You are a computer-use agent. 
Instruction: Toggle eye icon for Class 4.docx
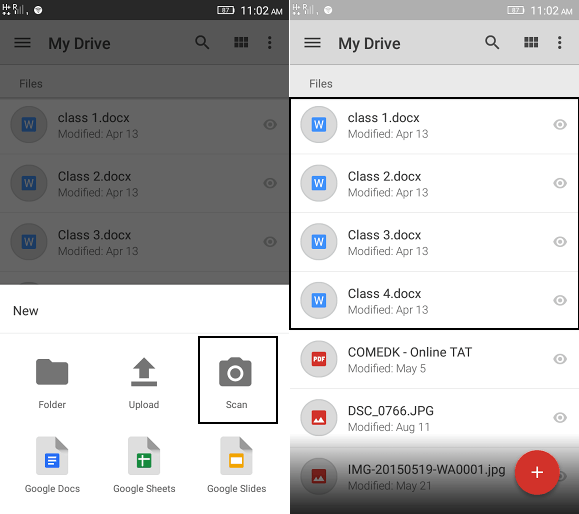point(560,300)
